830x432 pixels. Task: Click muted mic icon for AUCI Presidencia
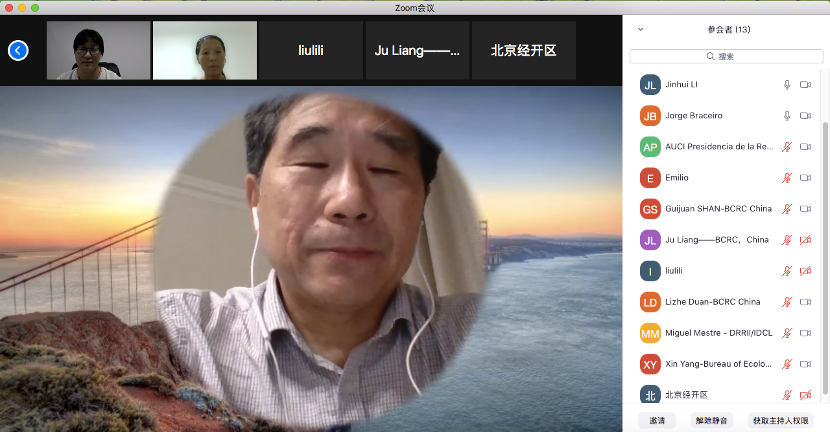pos(787,147)
